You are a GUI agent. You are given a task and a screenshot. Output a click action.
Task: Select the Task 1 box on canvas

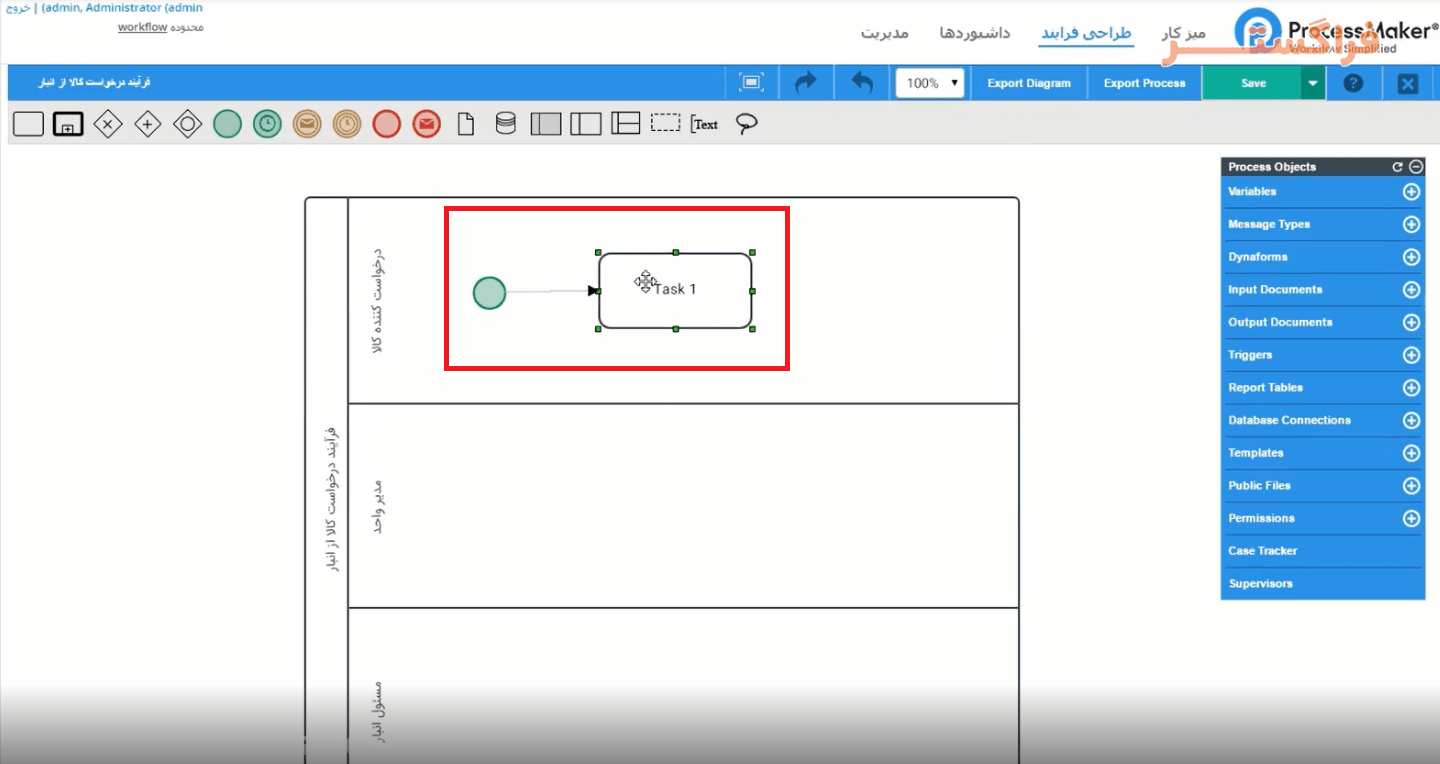click(700, 305)
